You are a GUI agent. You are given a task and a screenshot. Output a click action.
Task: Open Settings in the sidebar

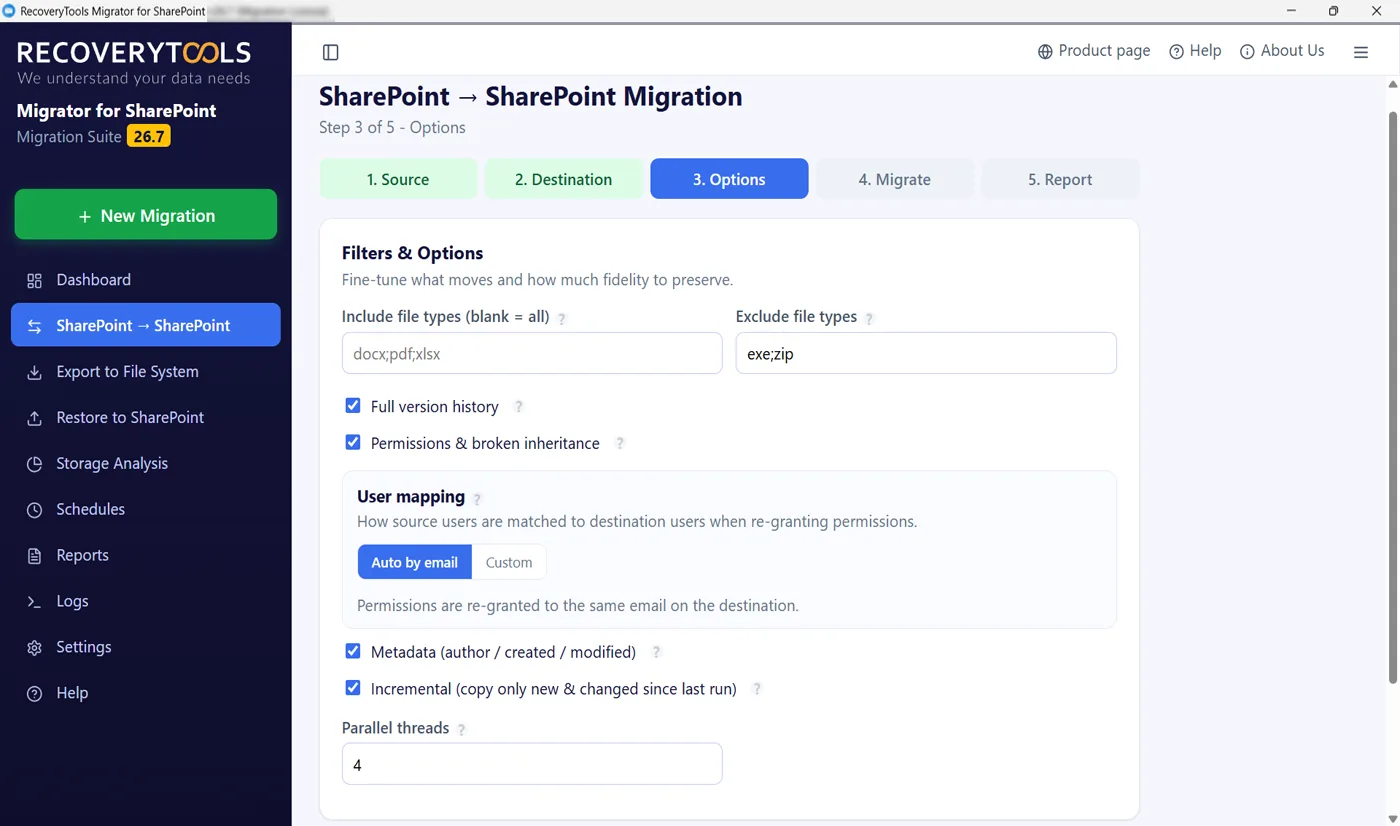(146, 648)
